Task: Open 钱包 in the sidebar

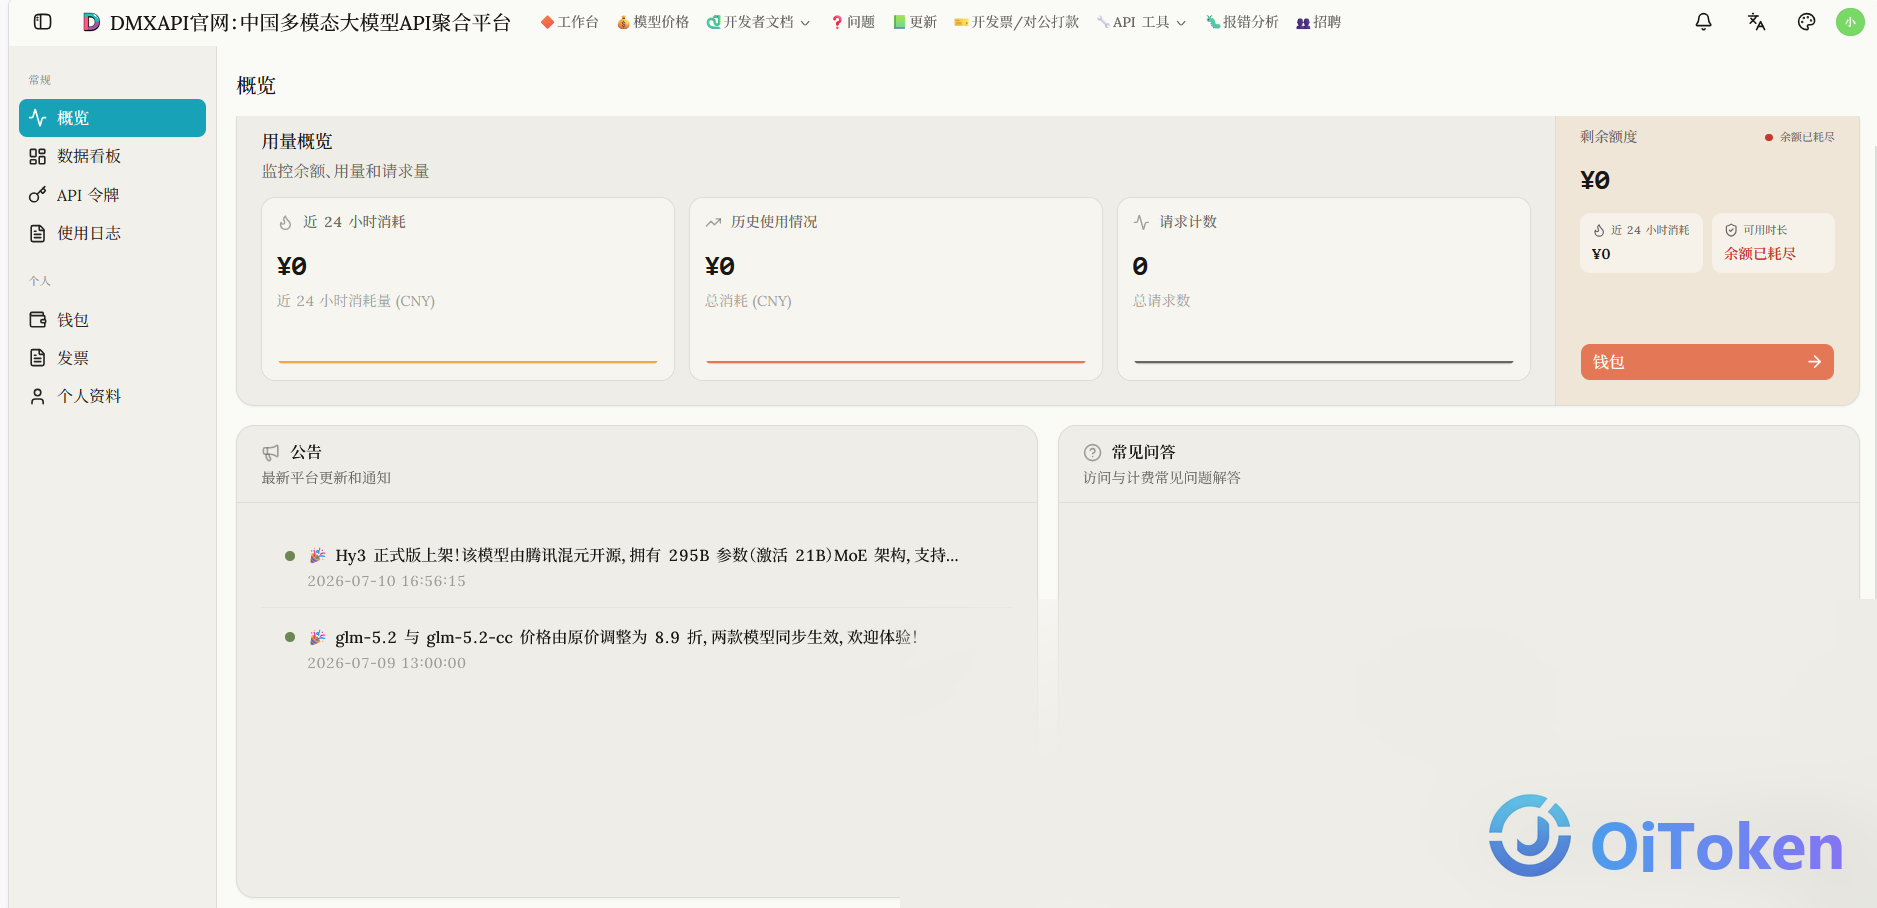Action: (112, 320)
